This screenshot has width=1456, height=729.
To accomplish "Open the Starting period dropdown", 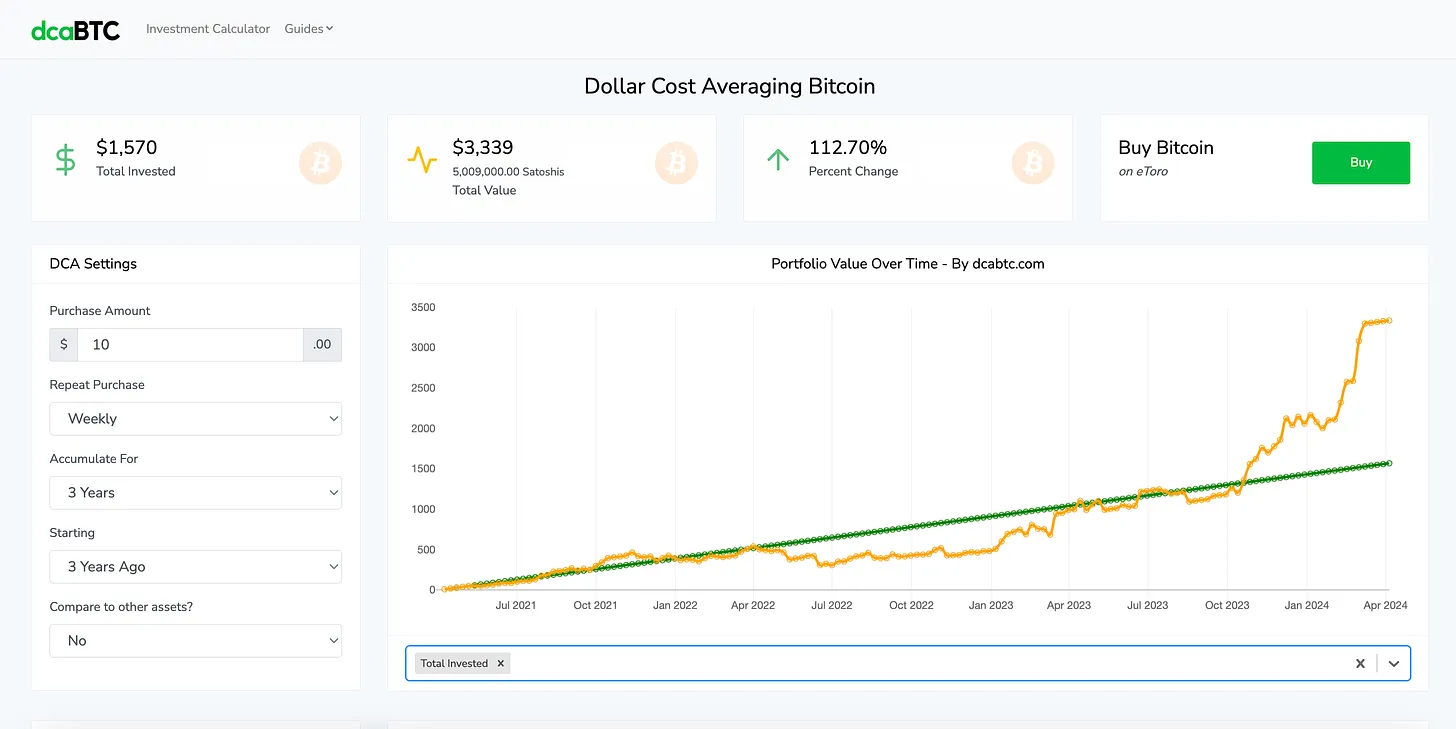I will coord(195,567).
